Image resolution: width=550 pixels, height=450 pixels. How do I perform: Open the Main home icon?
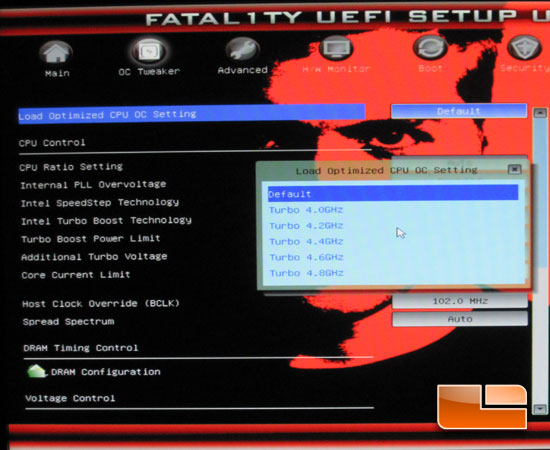(x=56, y=53)
